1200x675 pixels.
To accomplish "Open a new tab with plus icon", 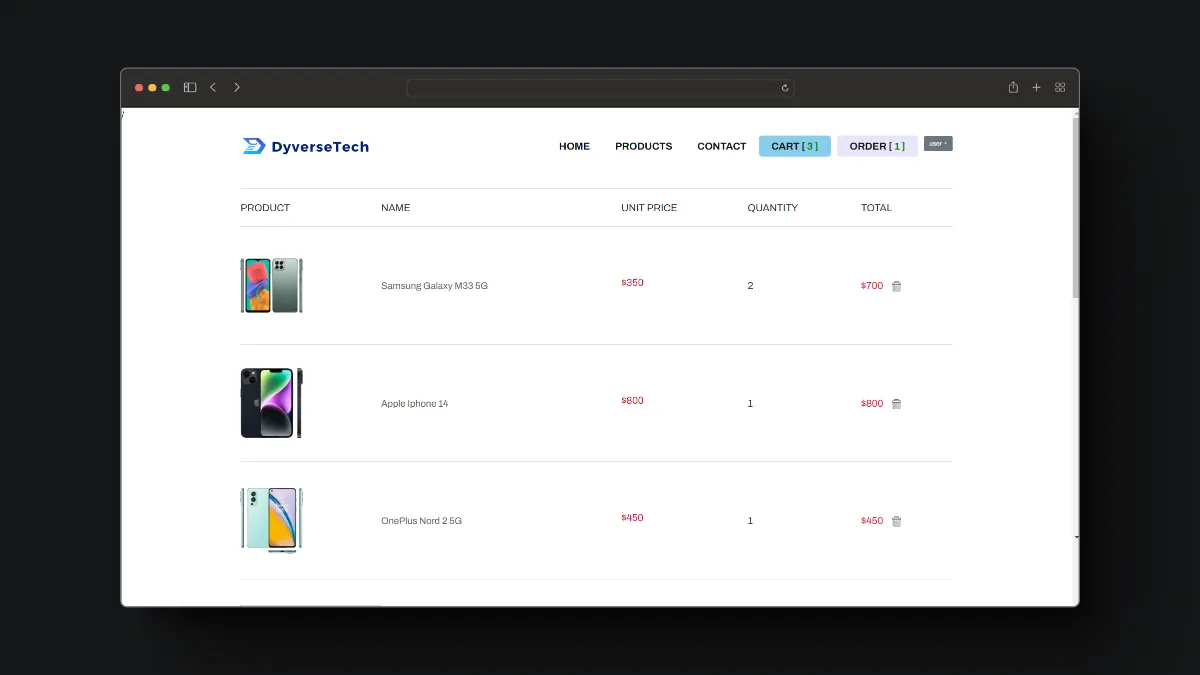I will 1037,87.
